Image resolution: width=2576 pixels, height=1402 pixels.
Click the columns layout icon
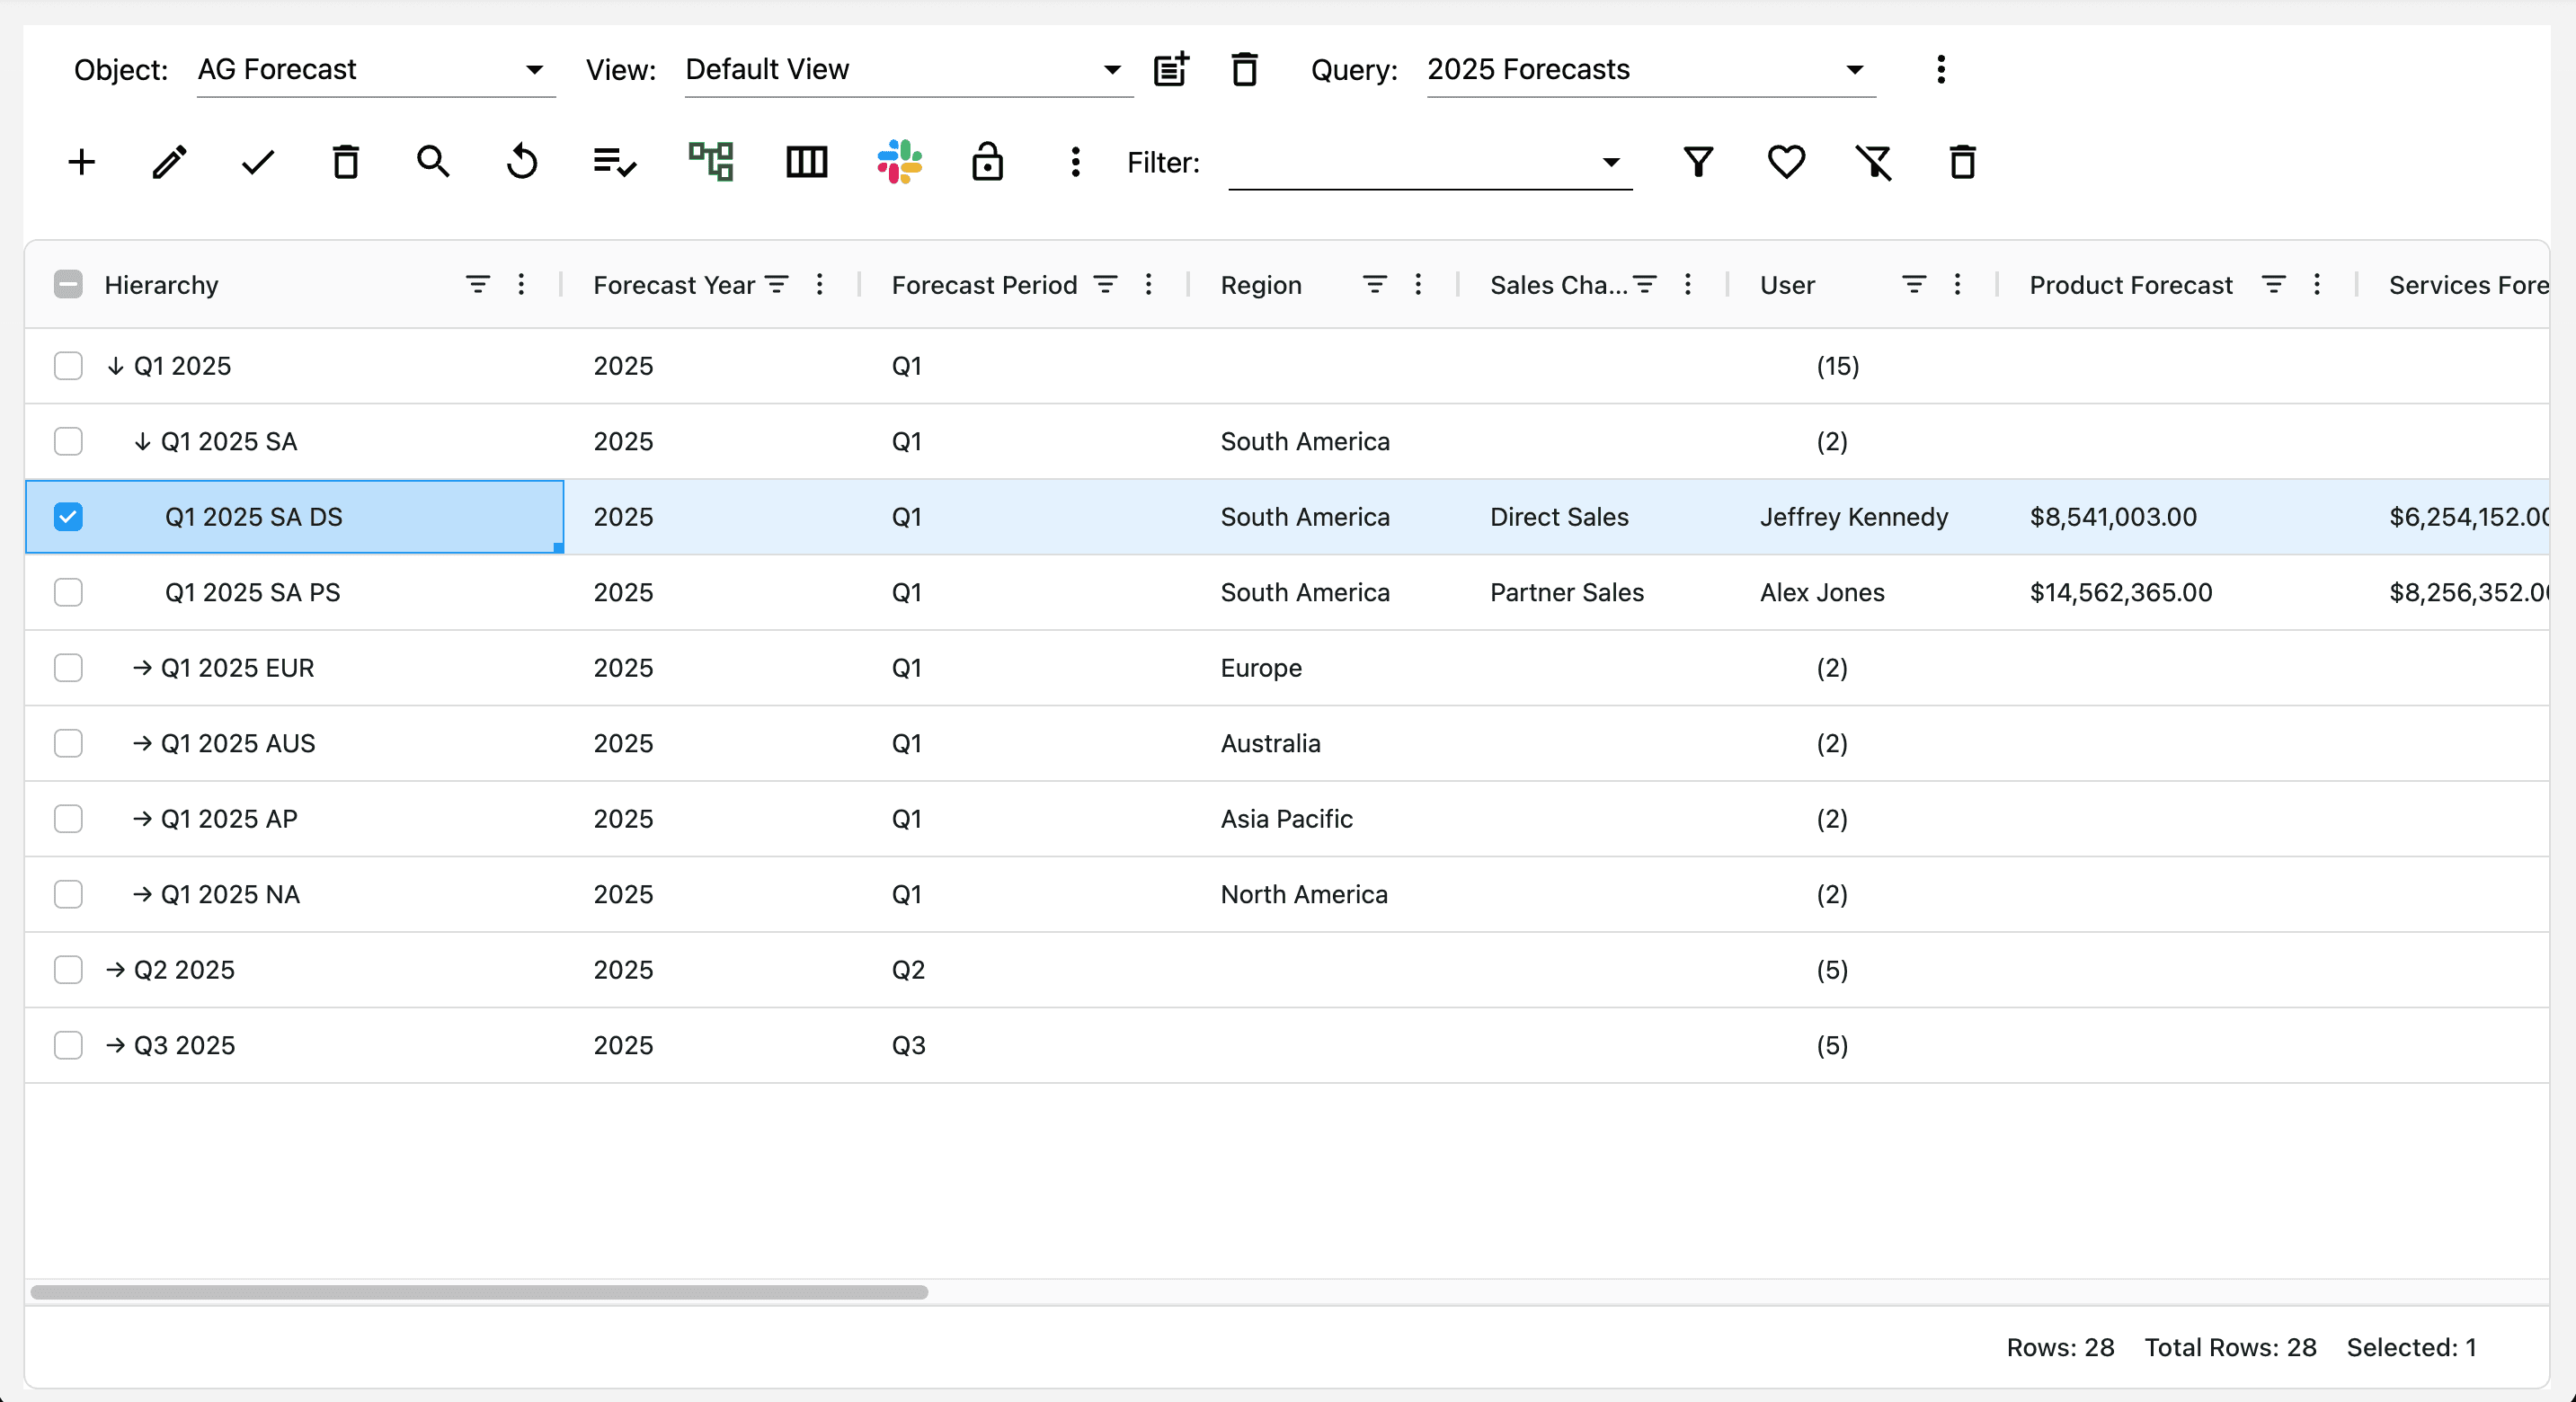[806, 162]
